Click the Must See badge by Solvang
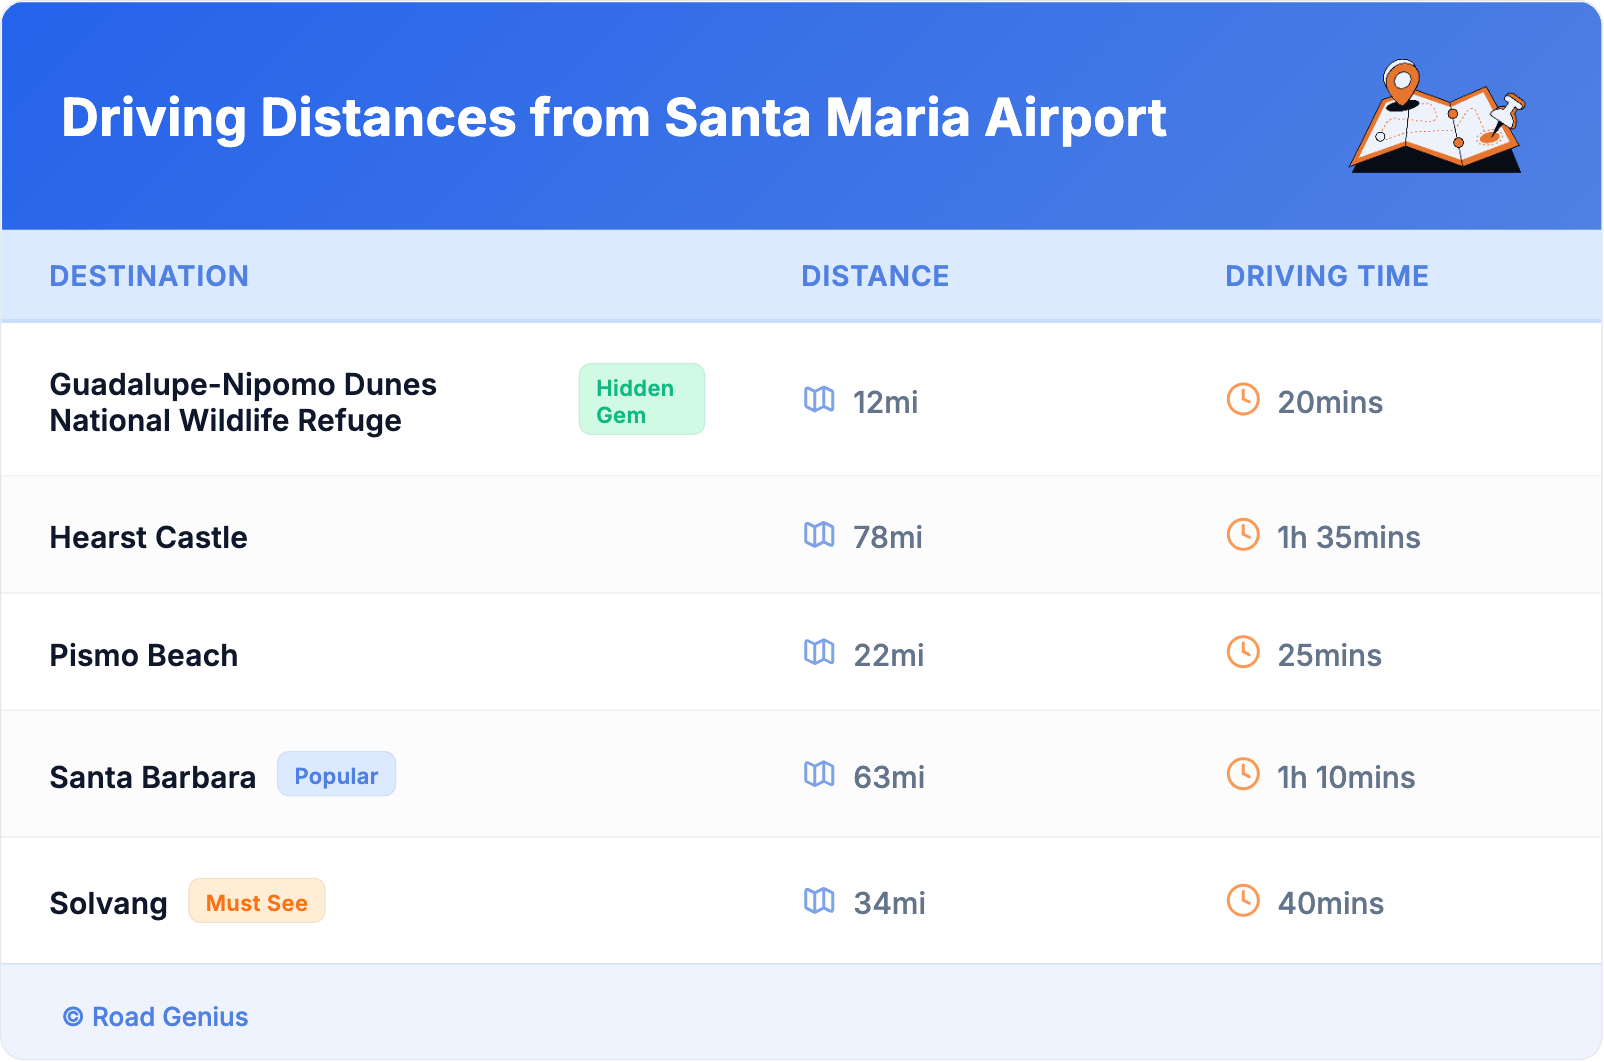The width and height of the screenshot is (1604, 1062). click(257, 902)
